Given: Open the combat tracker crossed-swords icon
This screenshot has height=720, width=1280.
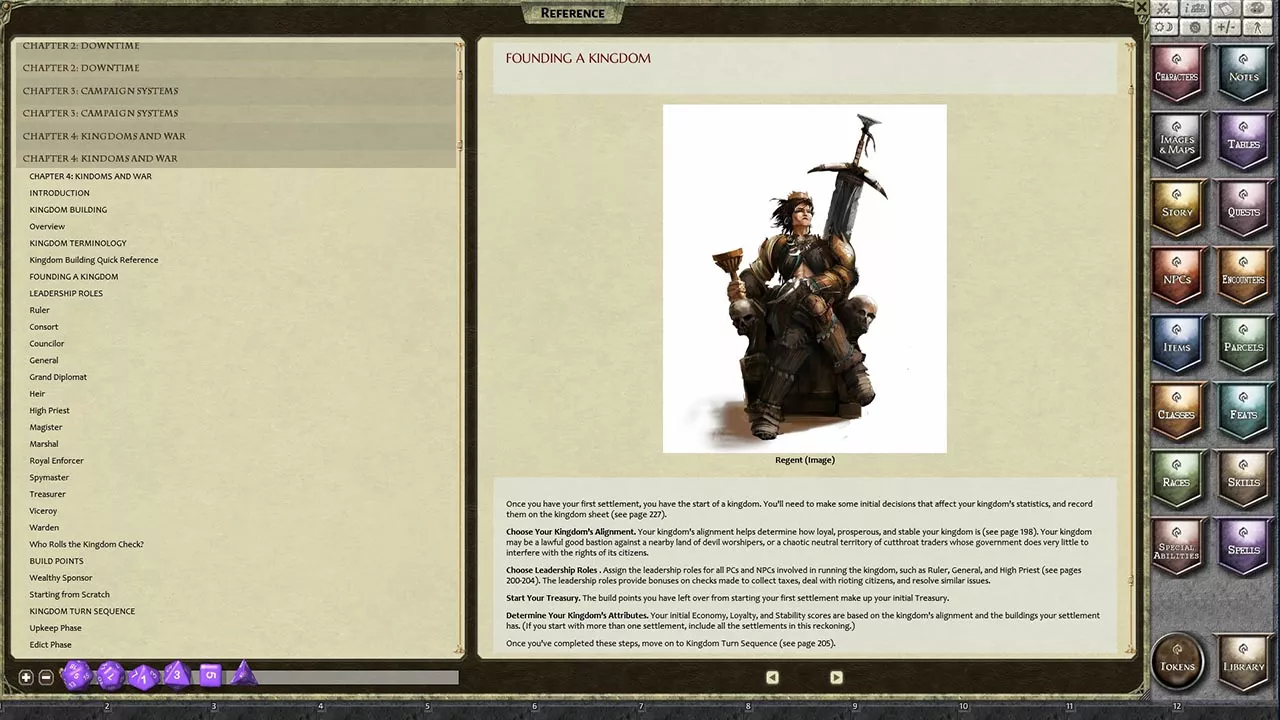Looking at the screenshot, I should pyautogui.click(x=1164, y=8).
